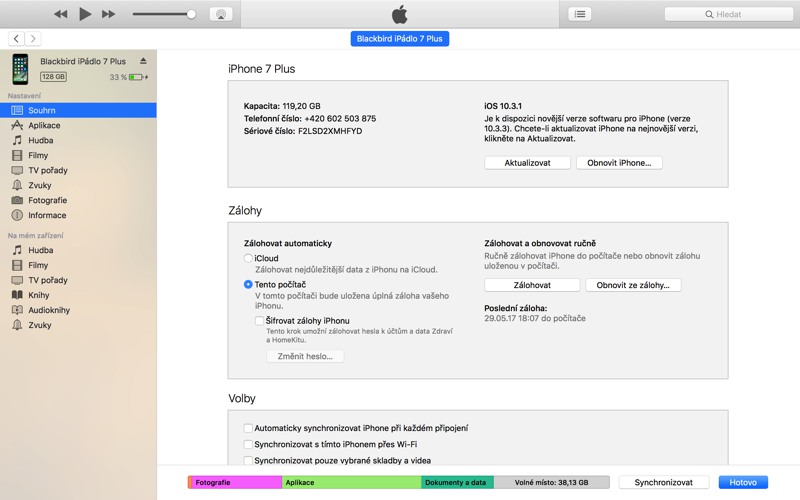Go forward with the right arrow
Viewport: 800px width, 500px height.
click(x=33, y=38)
